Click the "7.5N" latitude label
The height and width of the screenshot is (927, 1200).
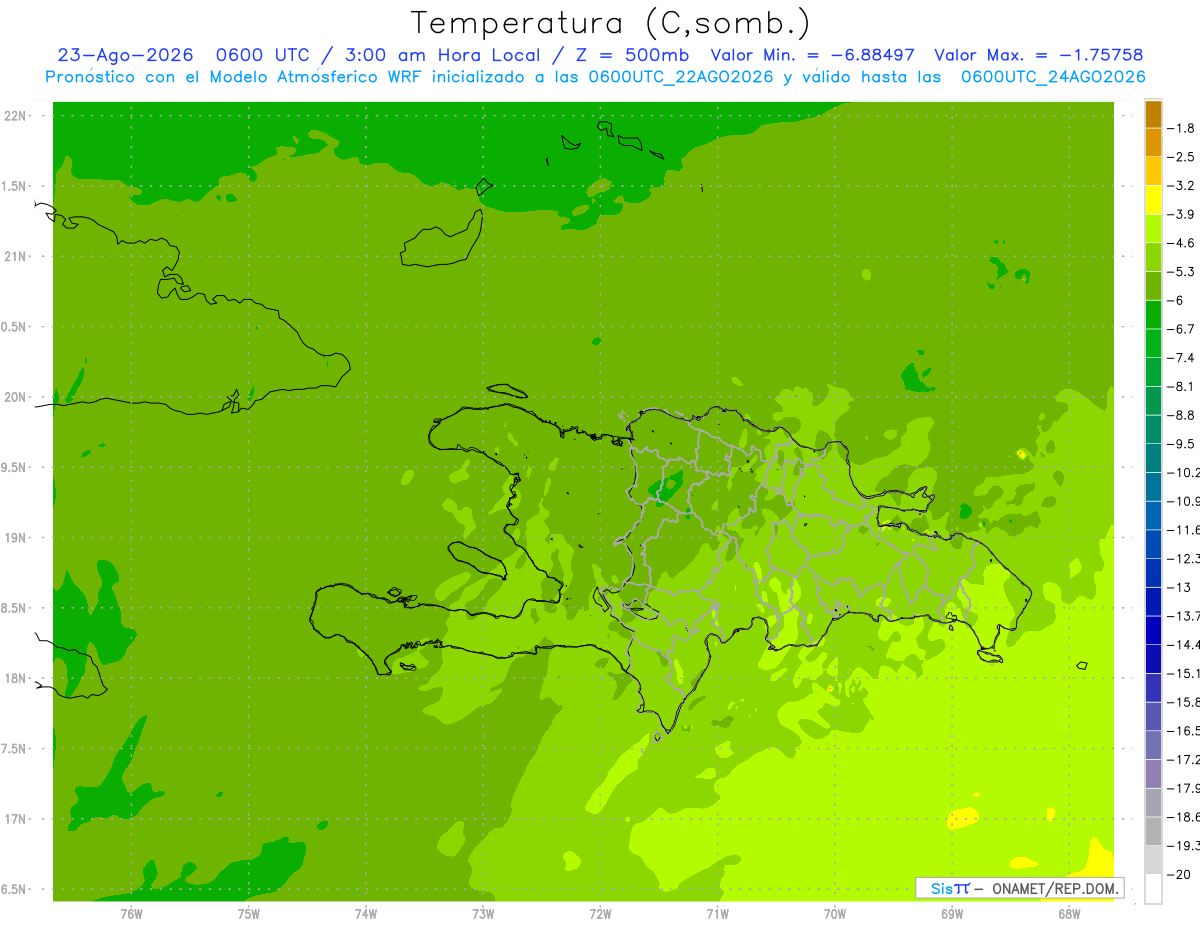point(15,748)
